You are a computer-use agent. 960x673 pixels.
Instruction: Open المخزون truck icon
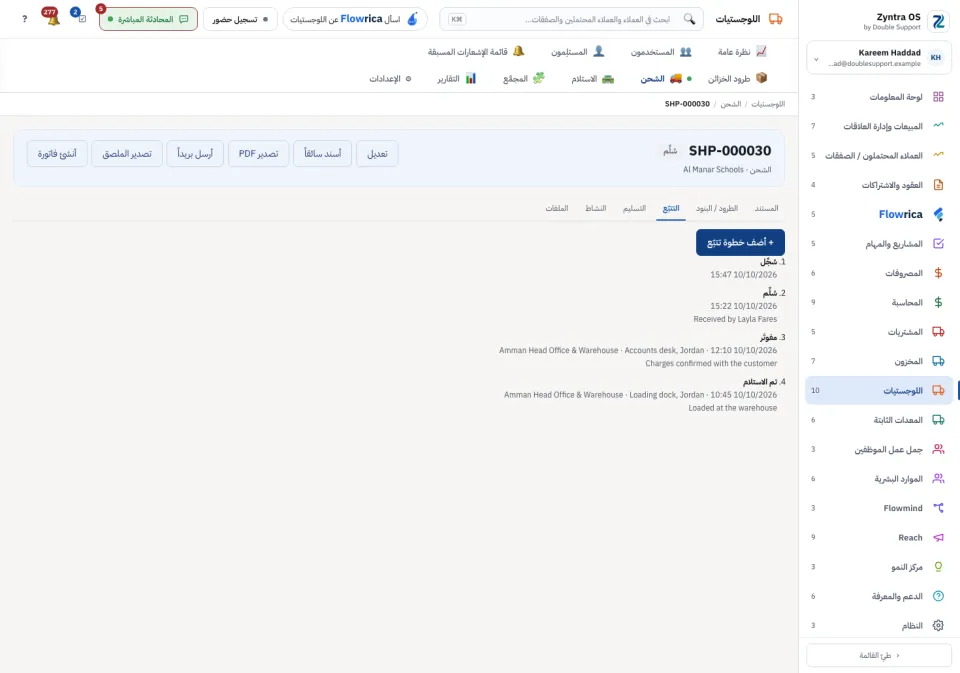938,361
